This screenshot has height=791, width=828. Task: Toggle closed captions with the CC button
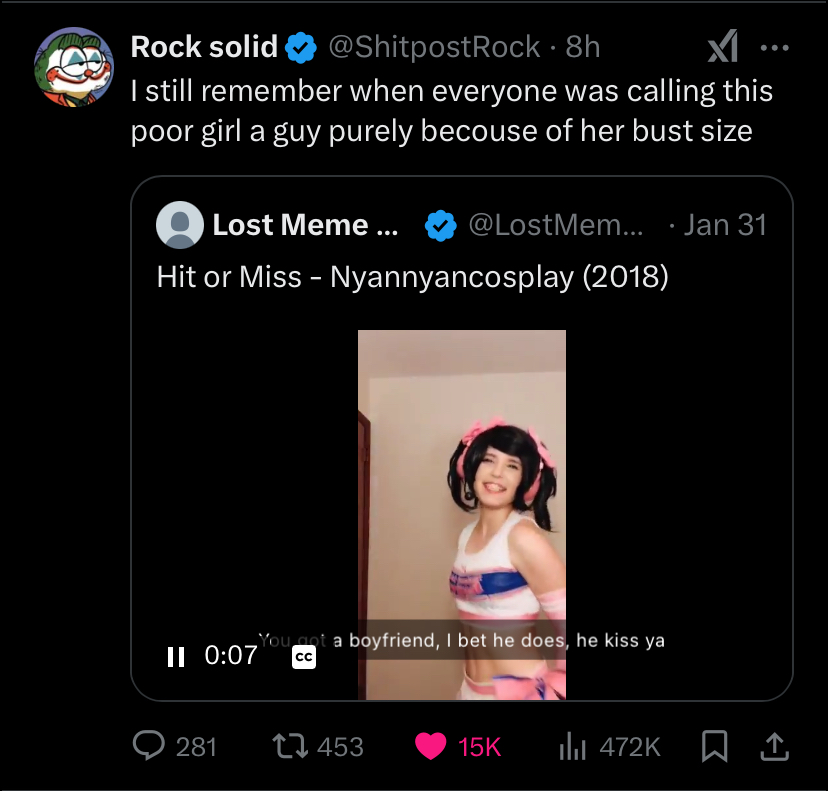click(303, 657)
